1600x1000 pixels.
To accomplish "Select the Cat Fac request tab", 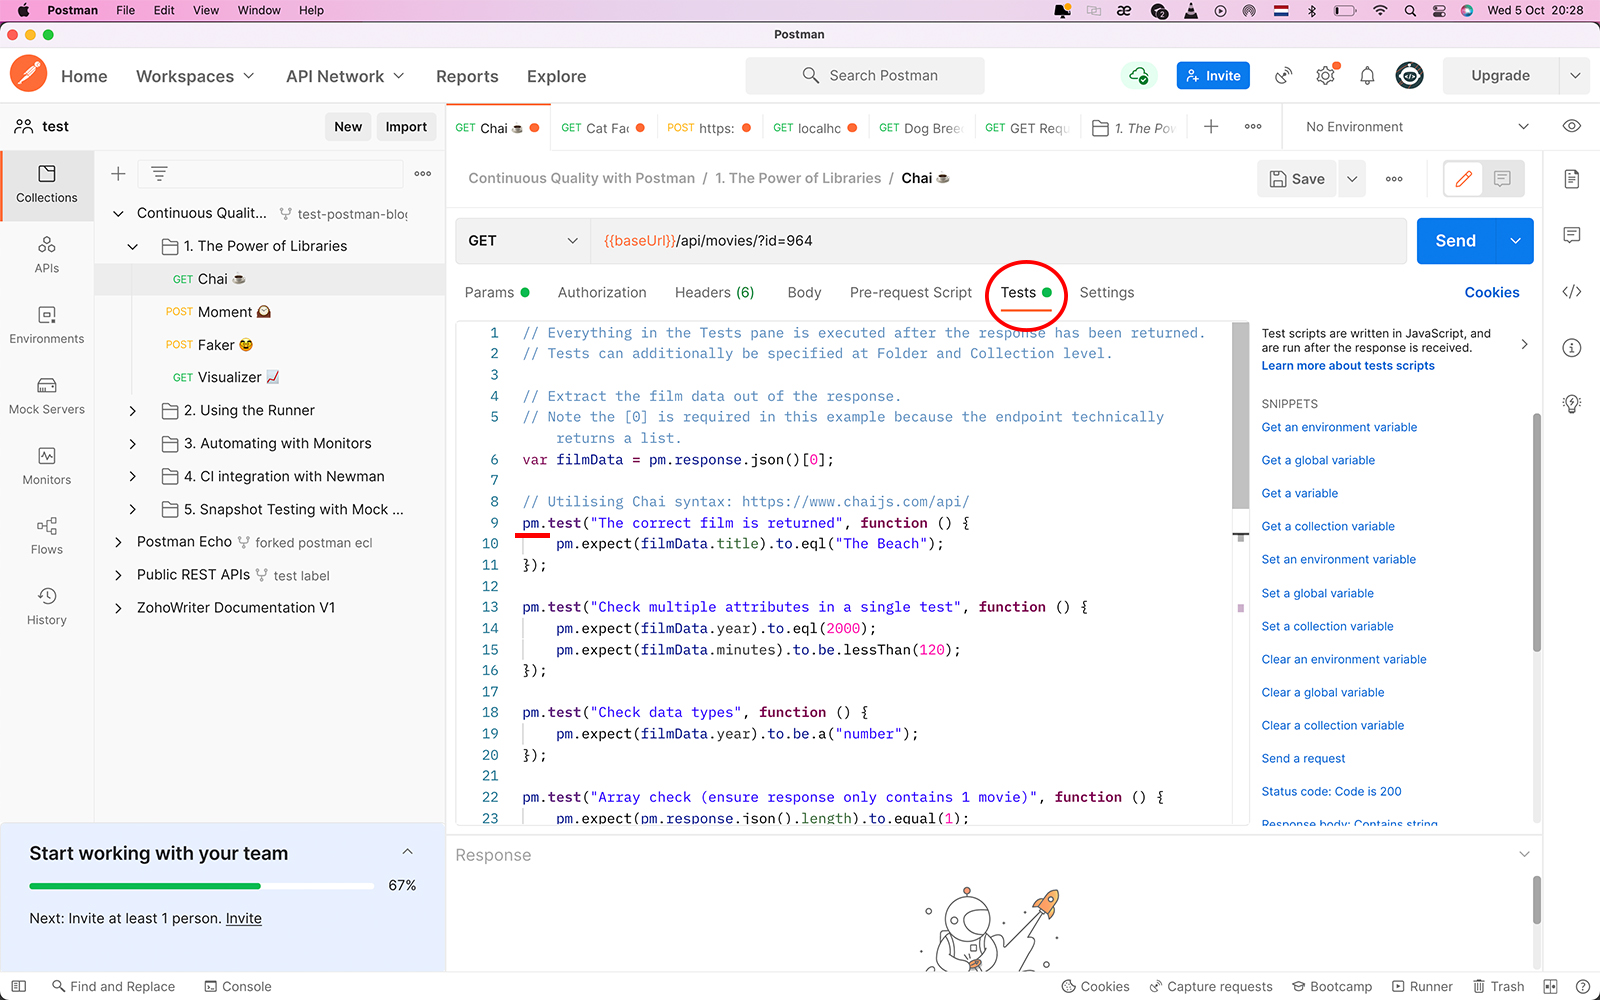I will click(603, 128).
